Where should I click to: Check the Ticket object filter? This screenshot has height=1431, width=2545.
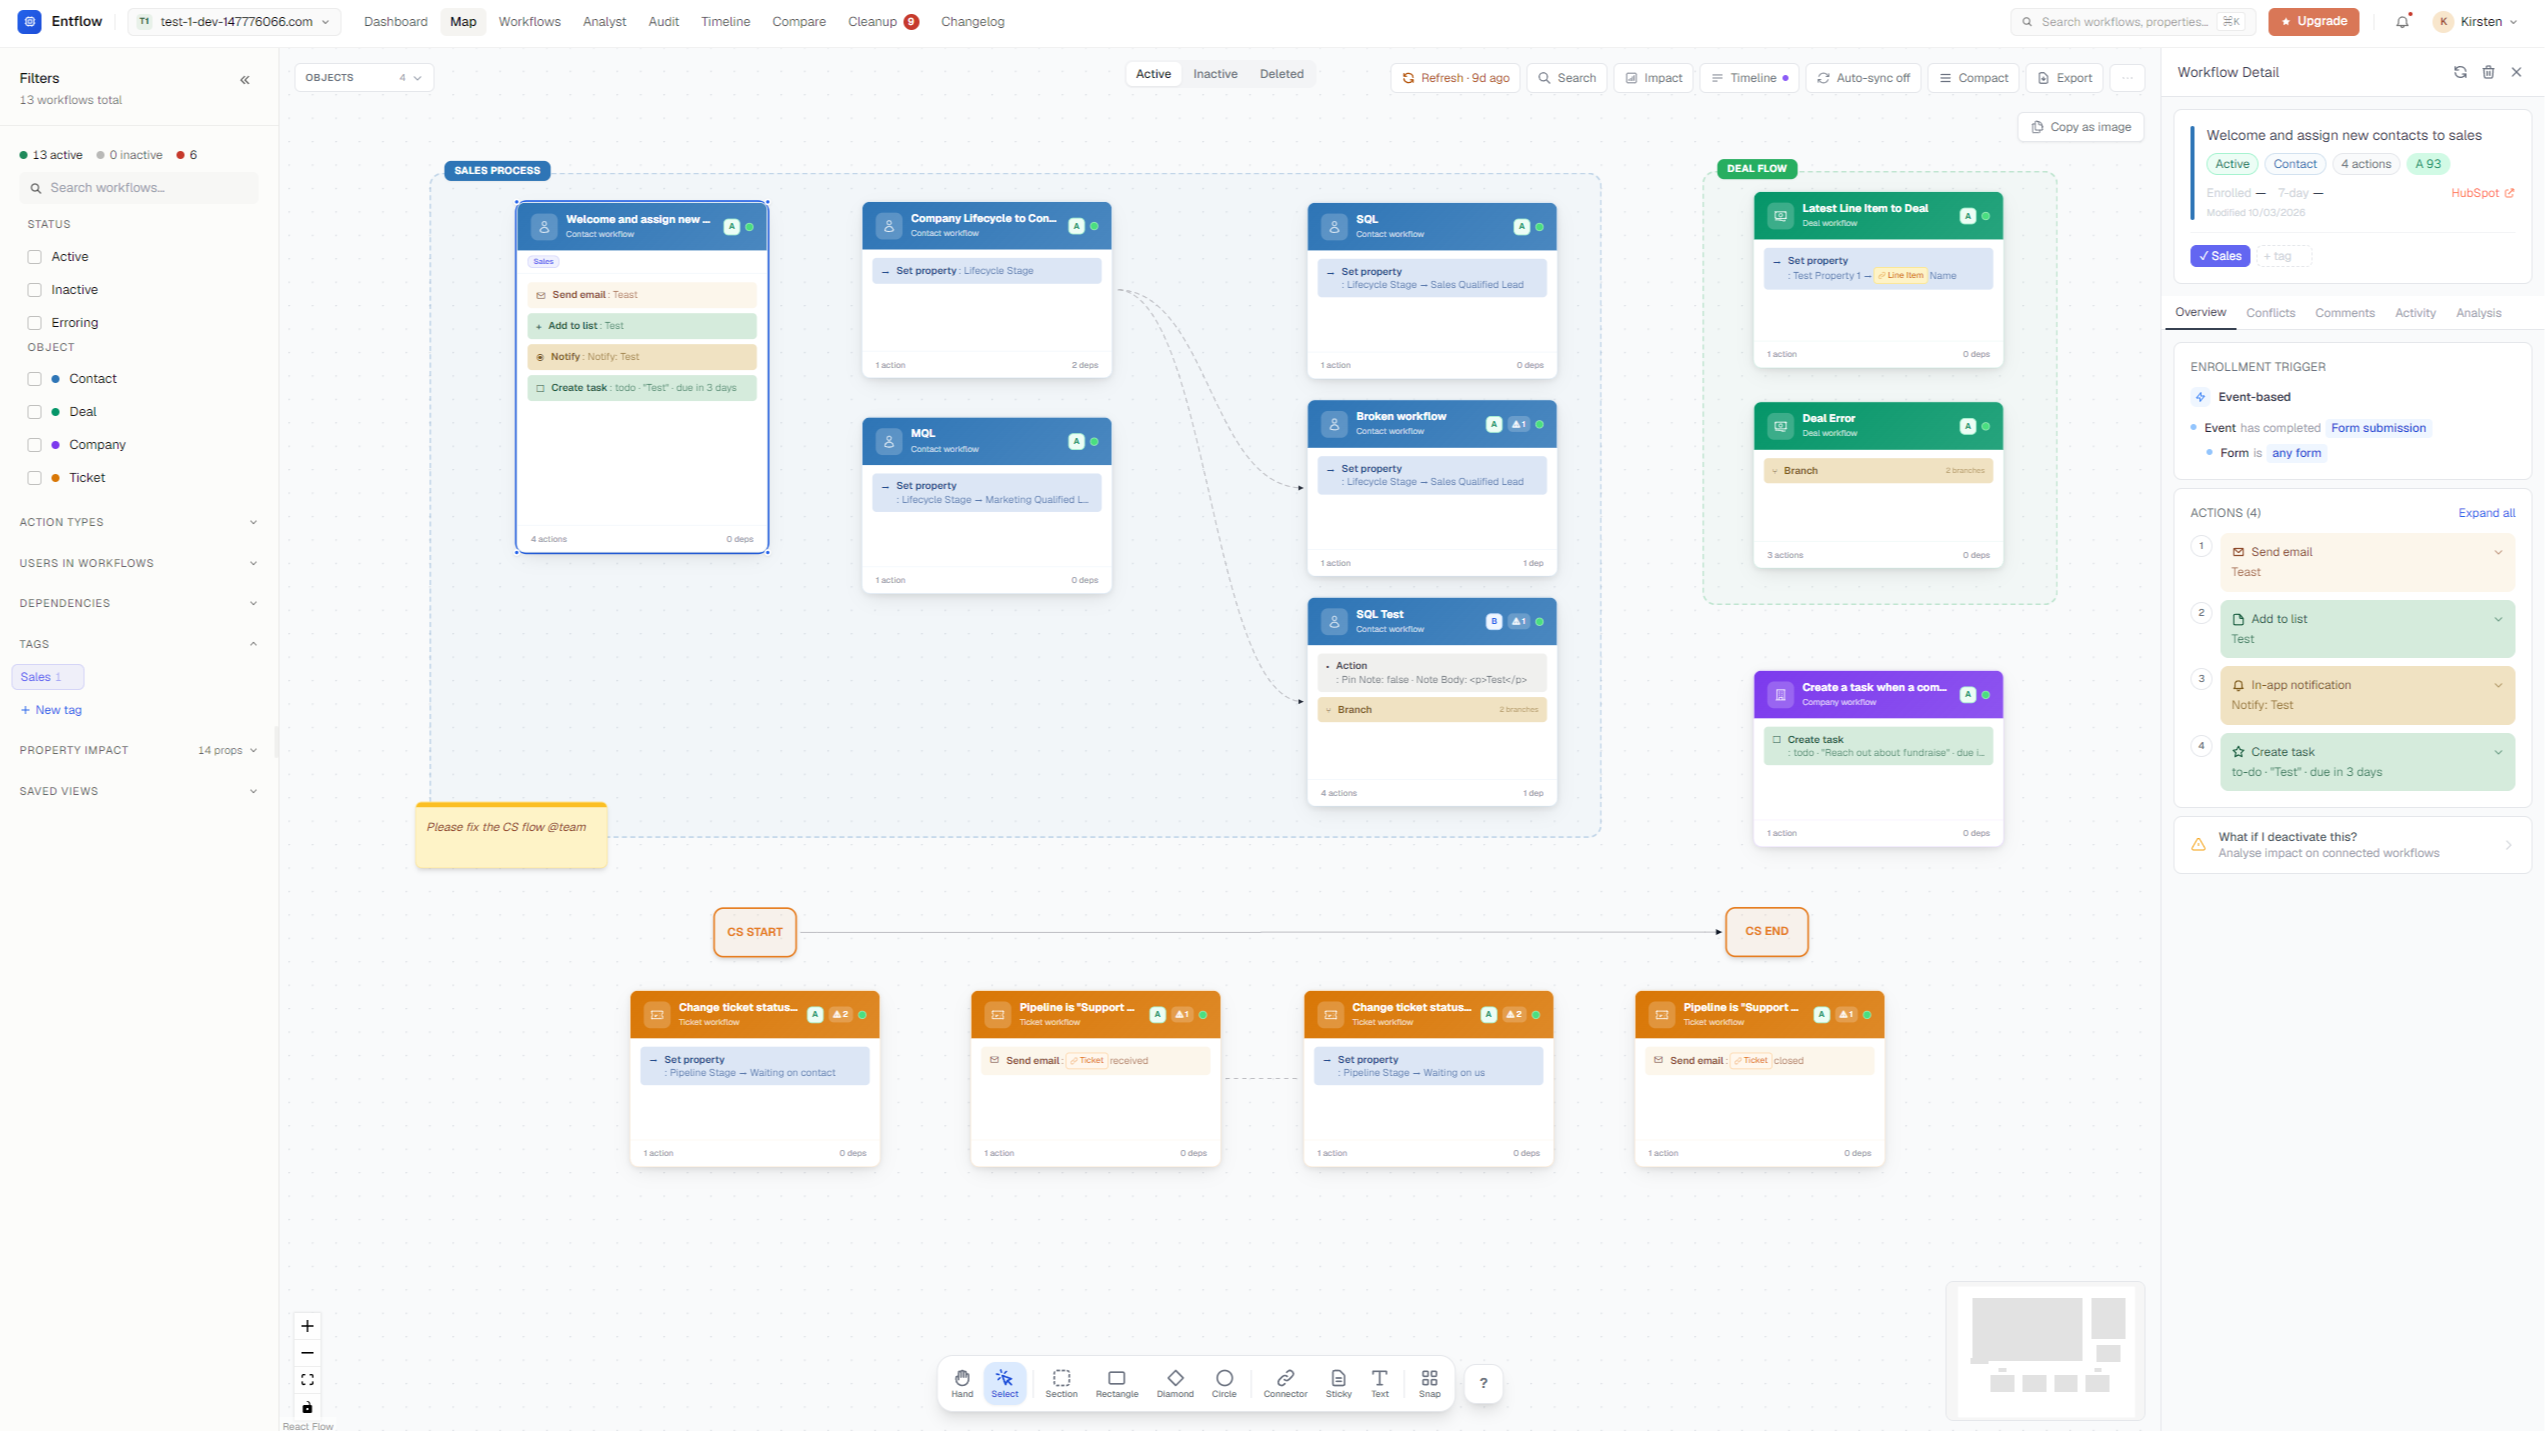tap(34, 478)
